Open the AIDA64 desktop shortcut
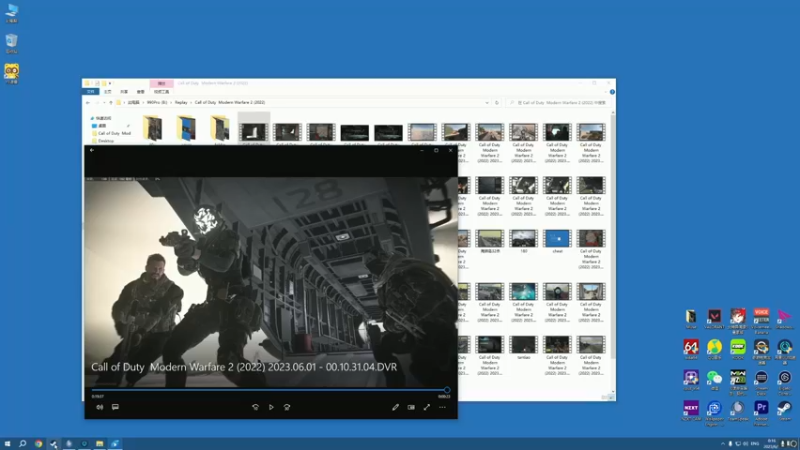Image resolution: width=800 pixels, height=450 pixels. 691,349
